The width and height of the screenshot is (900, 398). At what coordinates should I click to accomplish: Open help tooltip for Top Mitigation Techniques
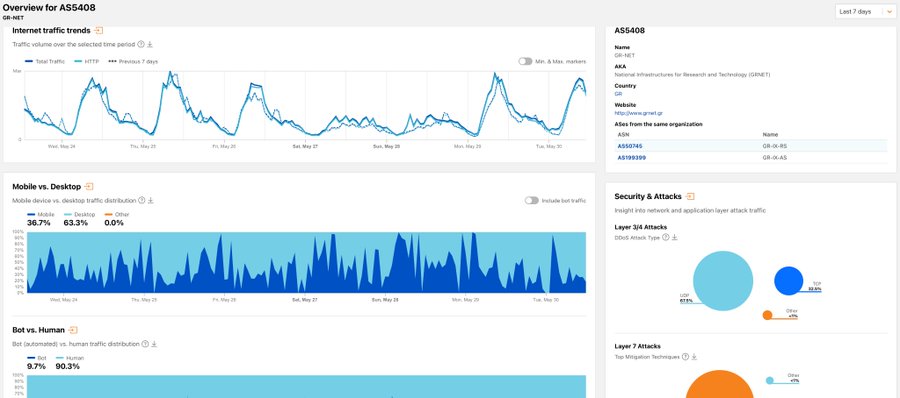pos(685,357)
